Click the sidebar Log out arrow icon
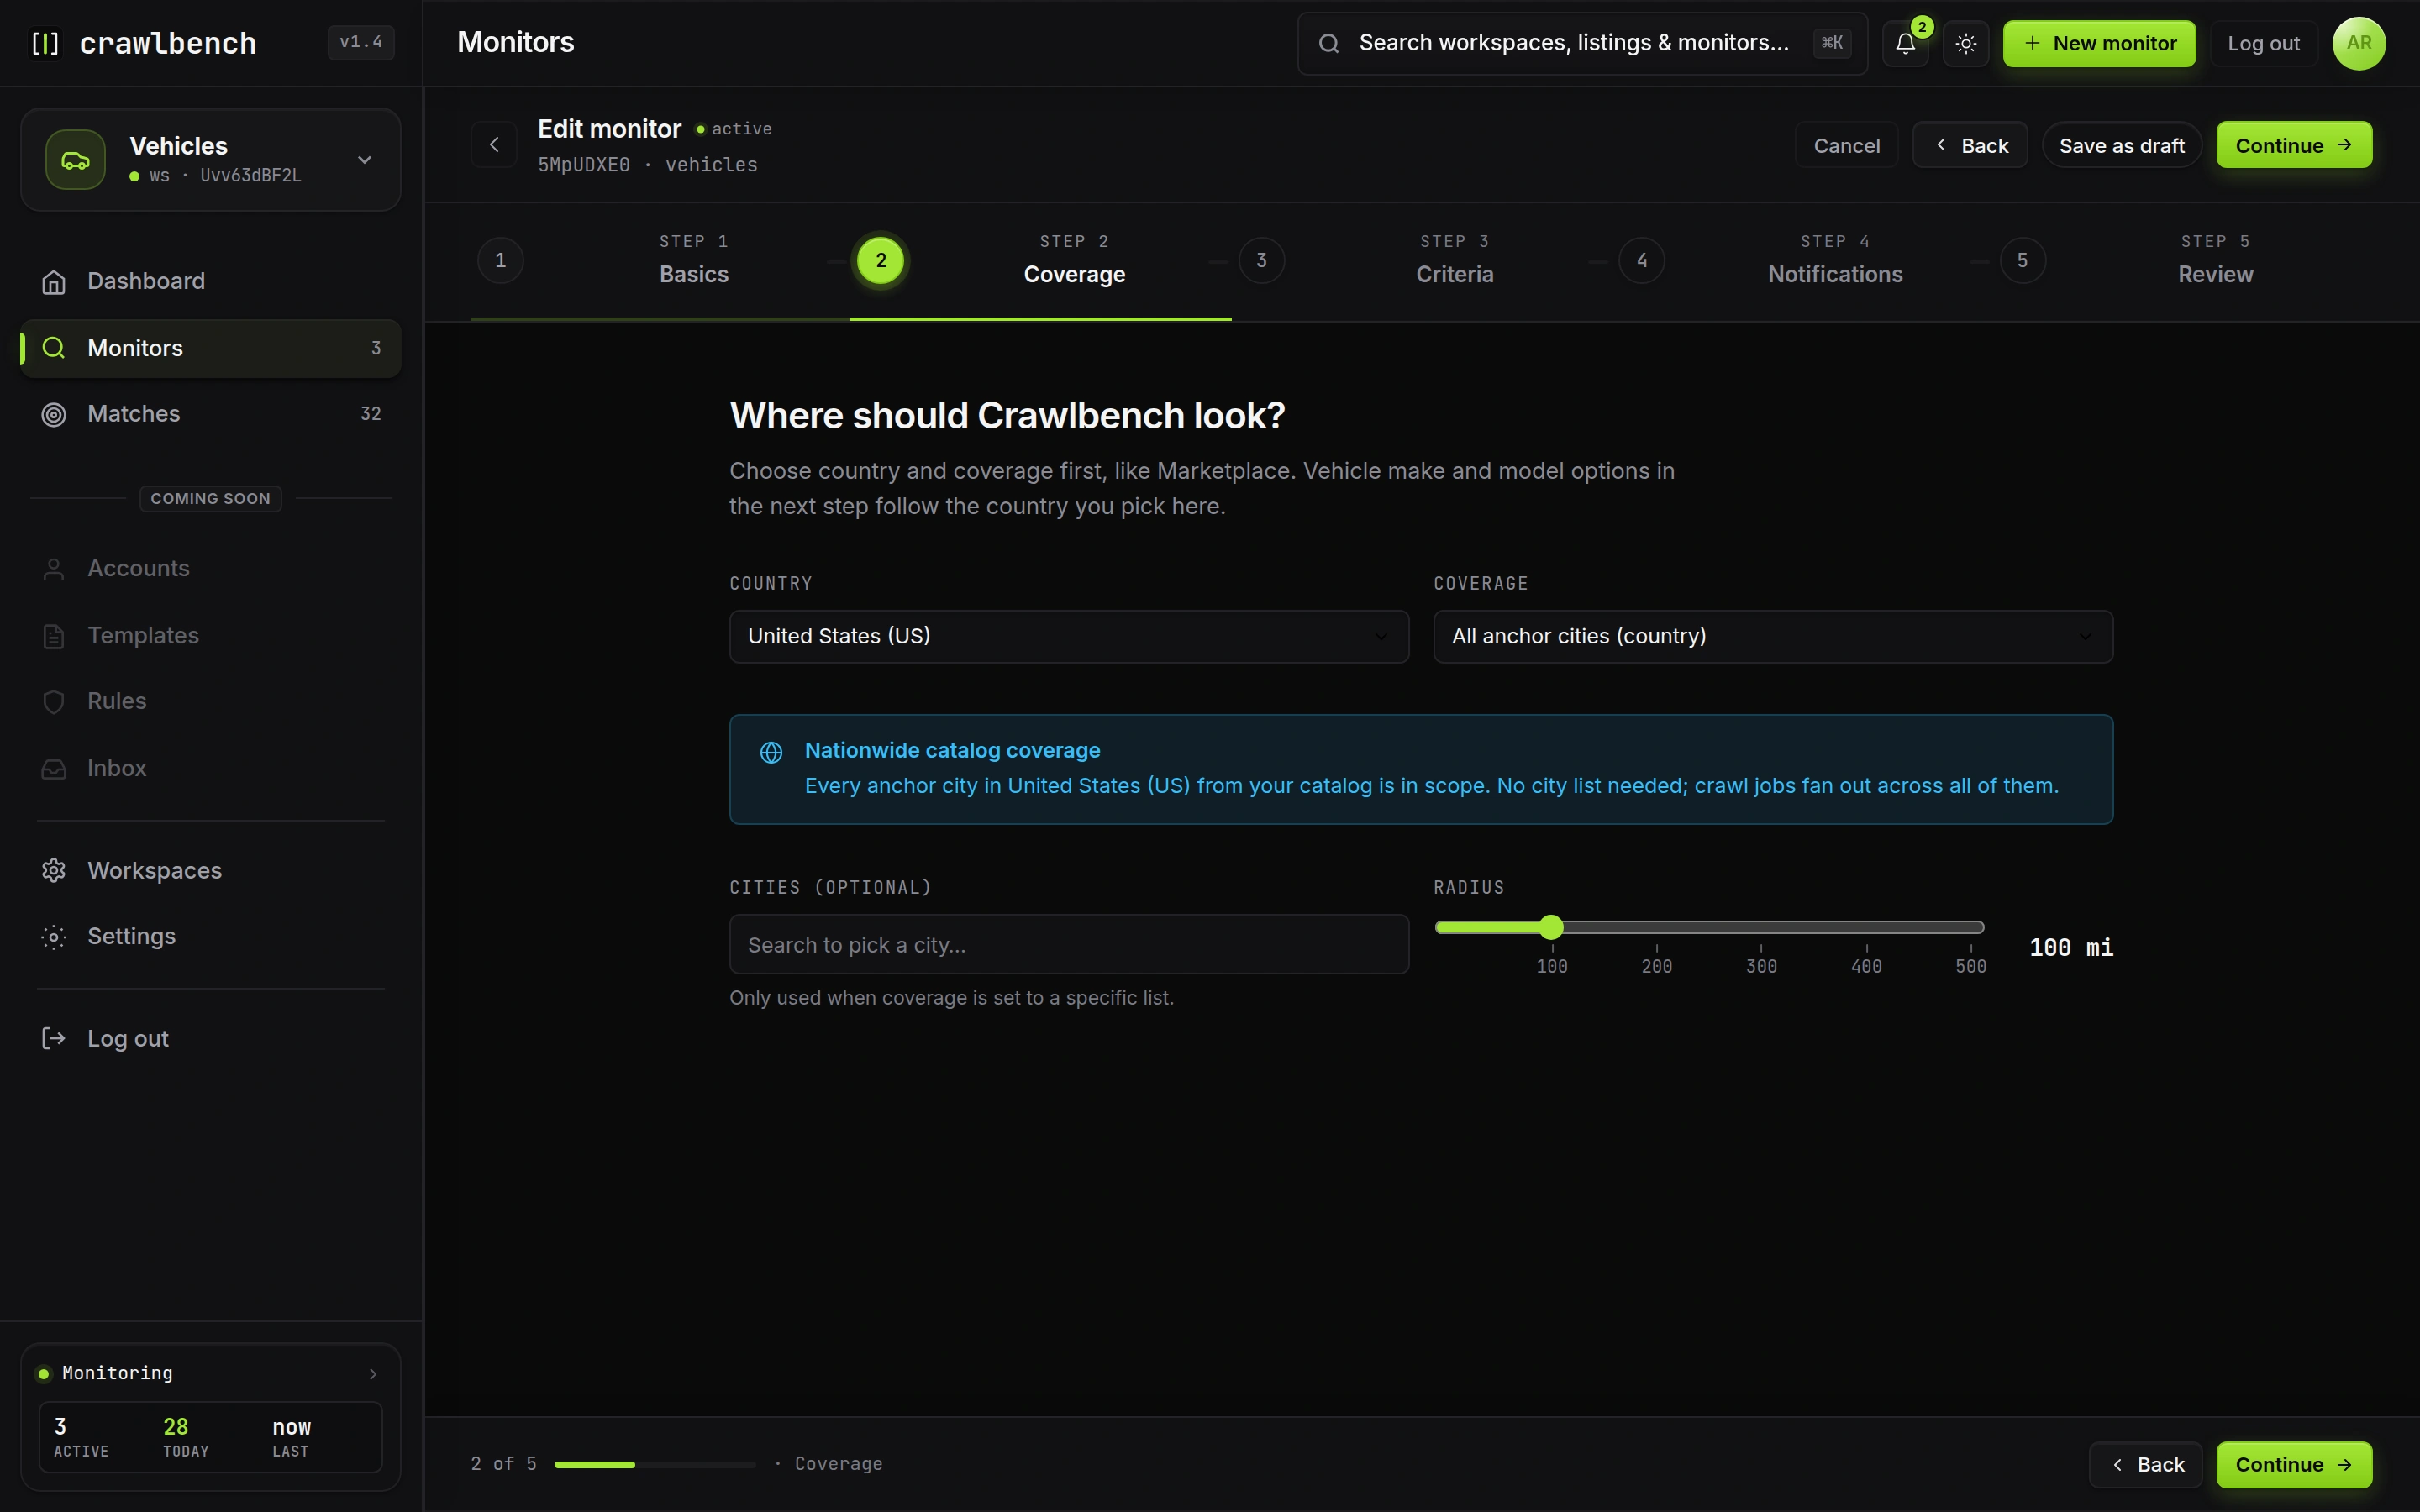2420x1512 pixels. click(x=54, y=1039)
